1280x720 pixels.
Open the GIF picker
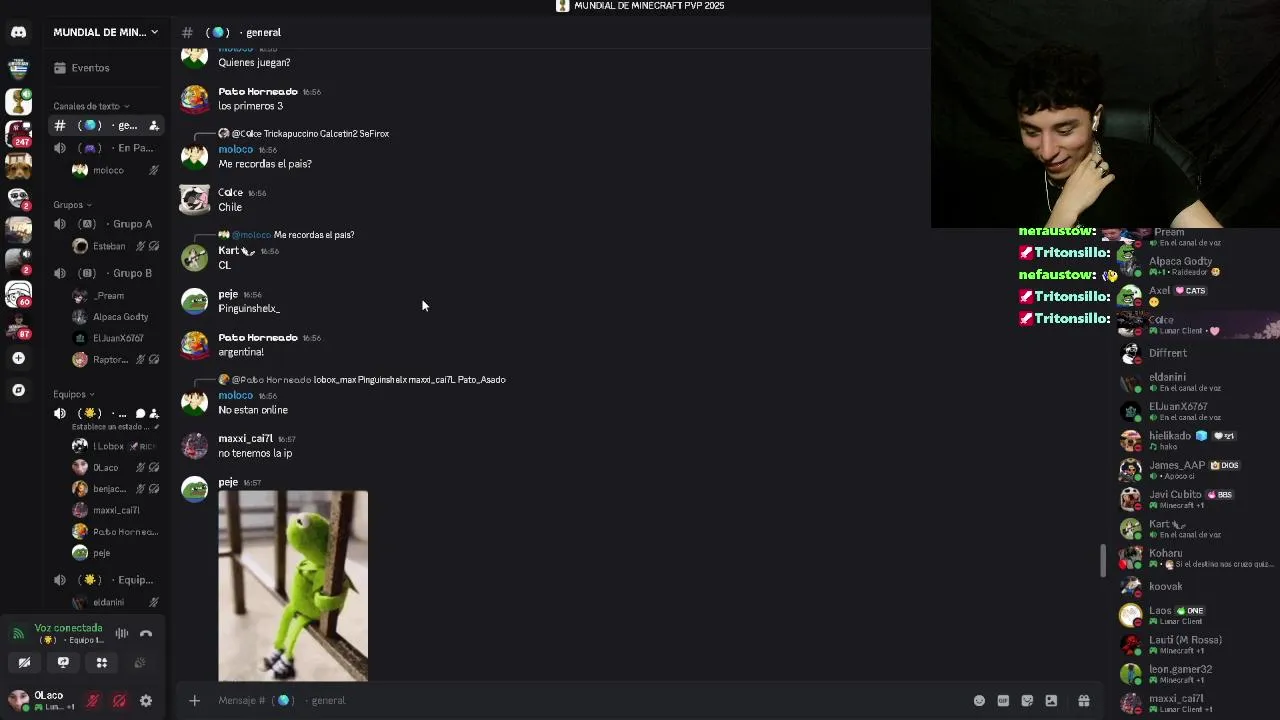click(x=1003, y=700)
